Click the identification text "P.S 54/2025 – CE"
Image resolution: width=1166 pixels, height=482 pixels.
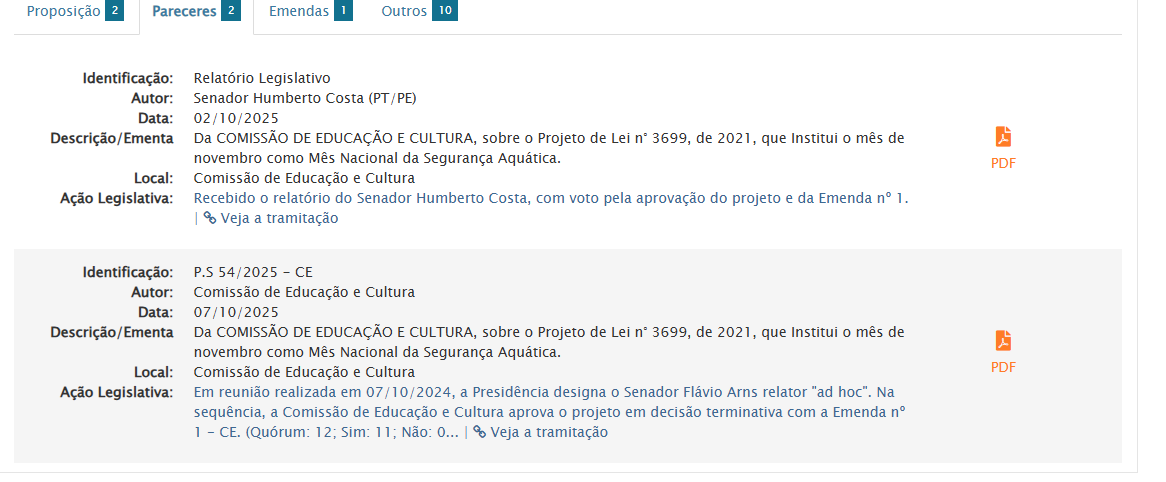click(x=244, y=272)
